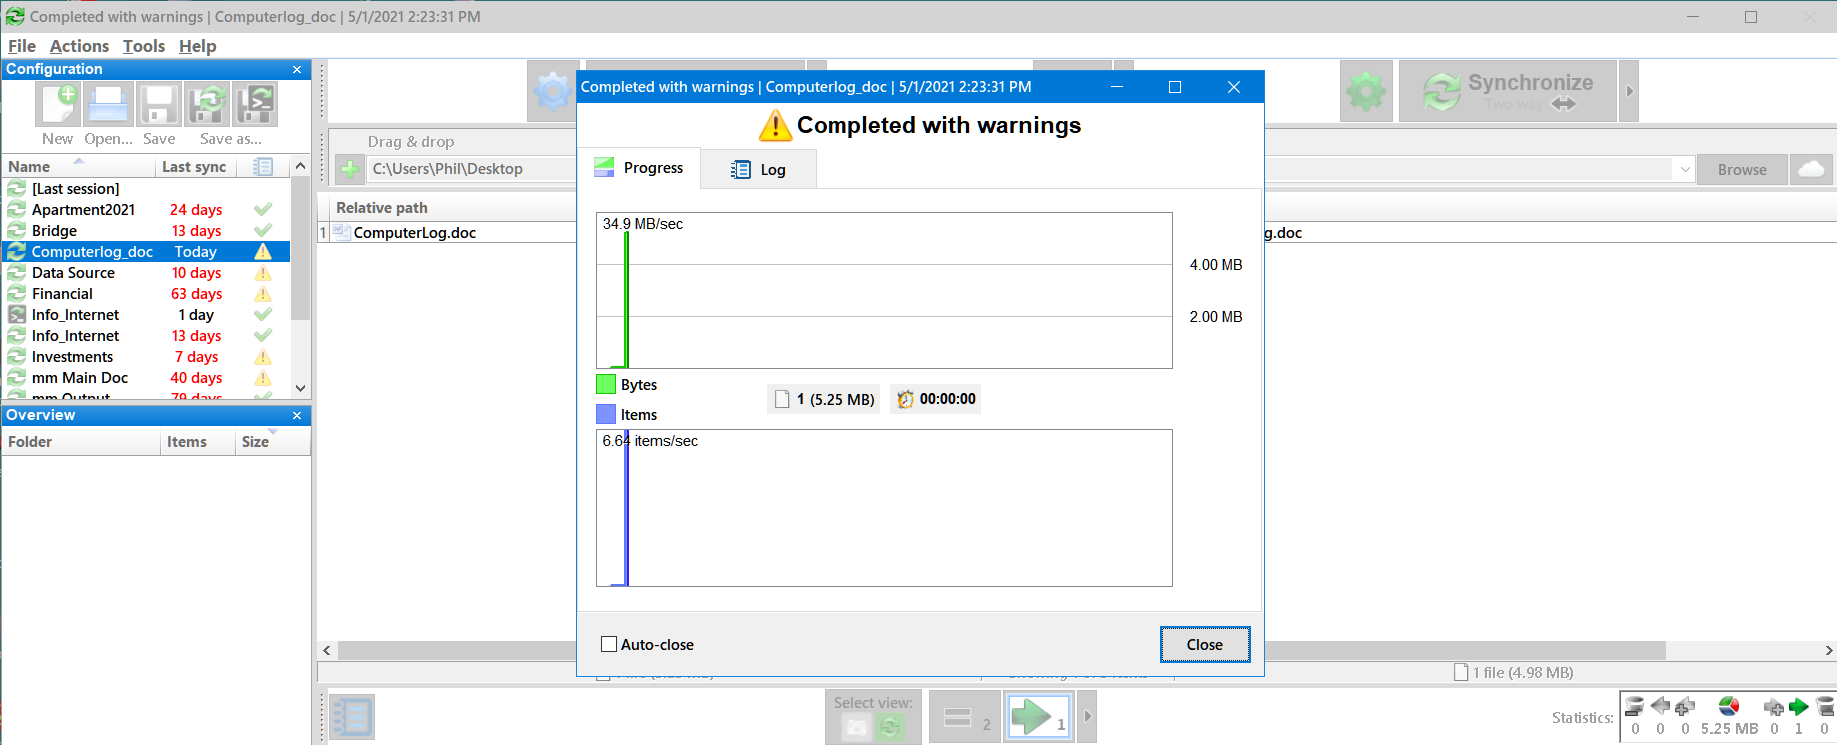Open the Actions menu

(x=79, y=46)
